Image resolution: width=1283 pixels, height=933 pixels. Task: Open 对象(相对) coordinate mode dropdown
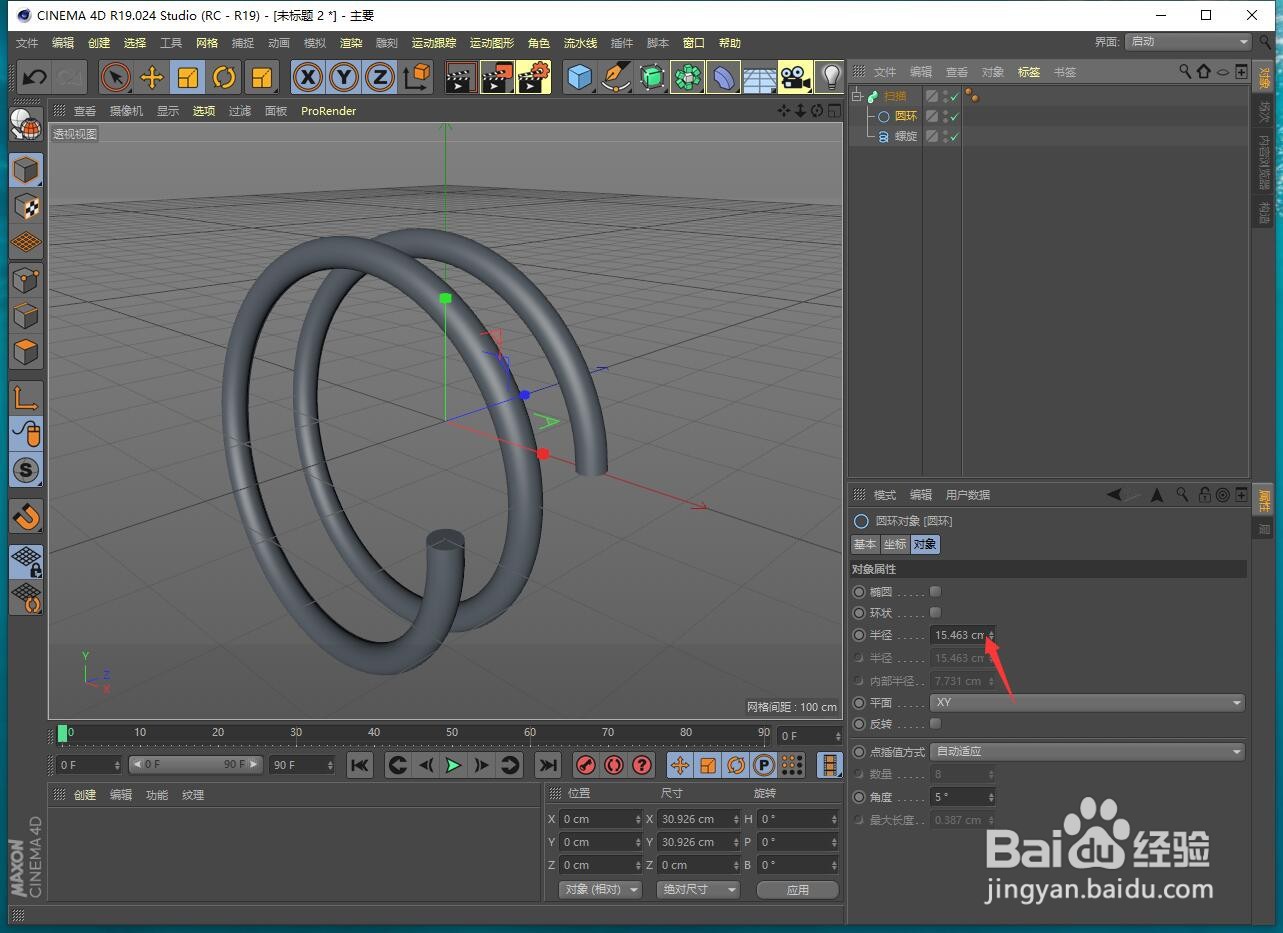pos(600,889)
